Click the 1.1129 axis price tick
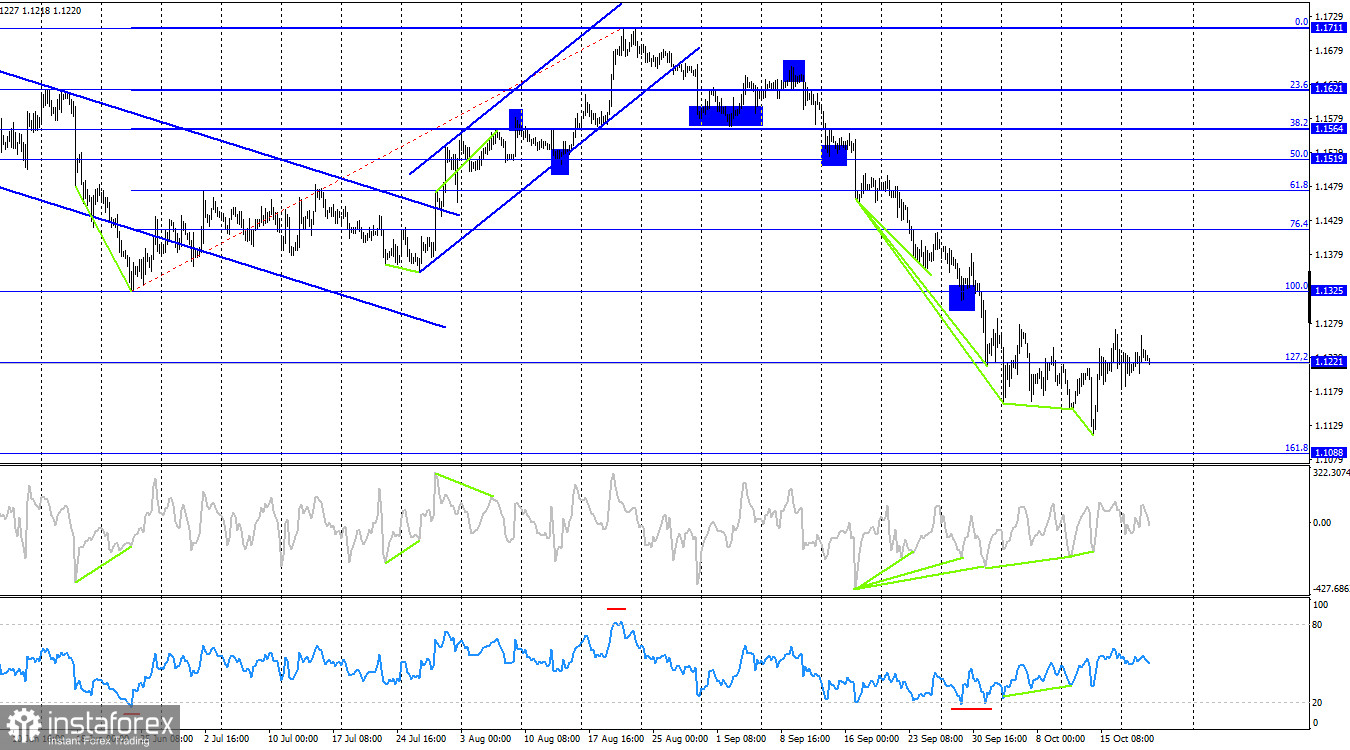The height and width of the screenshot is (750, 1350). tap(1330, 425)
